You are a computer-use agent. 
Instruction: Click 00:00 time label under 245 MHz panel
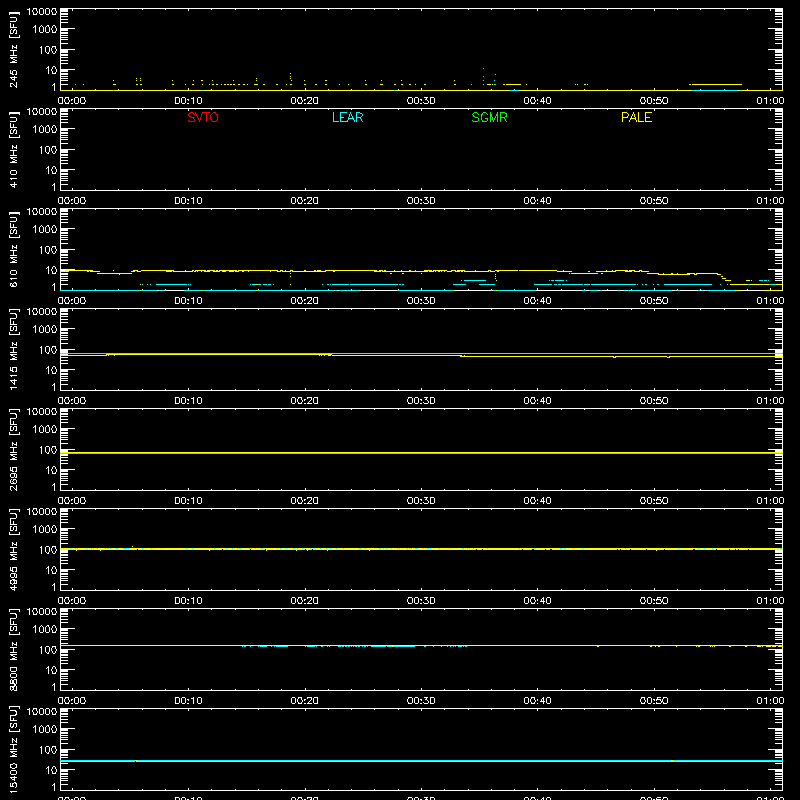click(72, 101)
